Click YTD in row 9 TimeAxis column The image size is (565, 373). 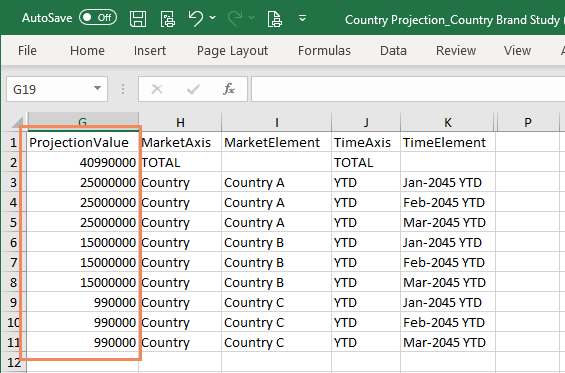[366, 303]
